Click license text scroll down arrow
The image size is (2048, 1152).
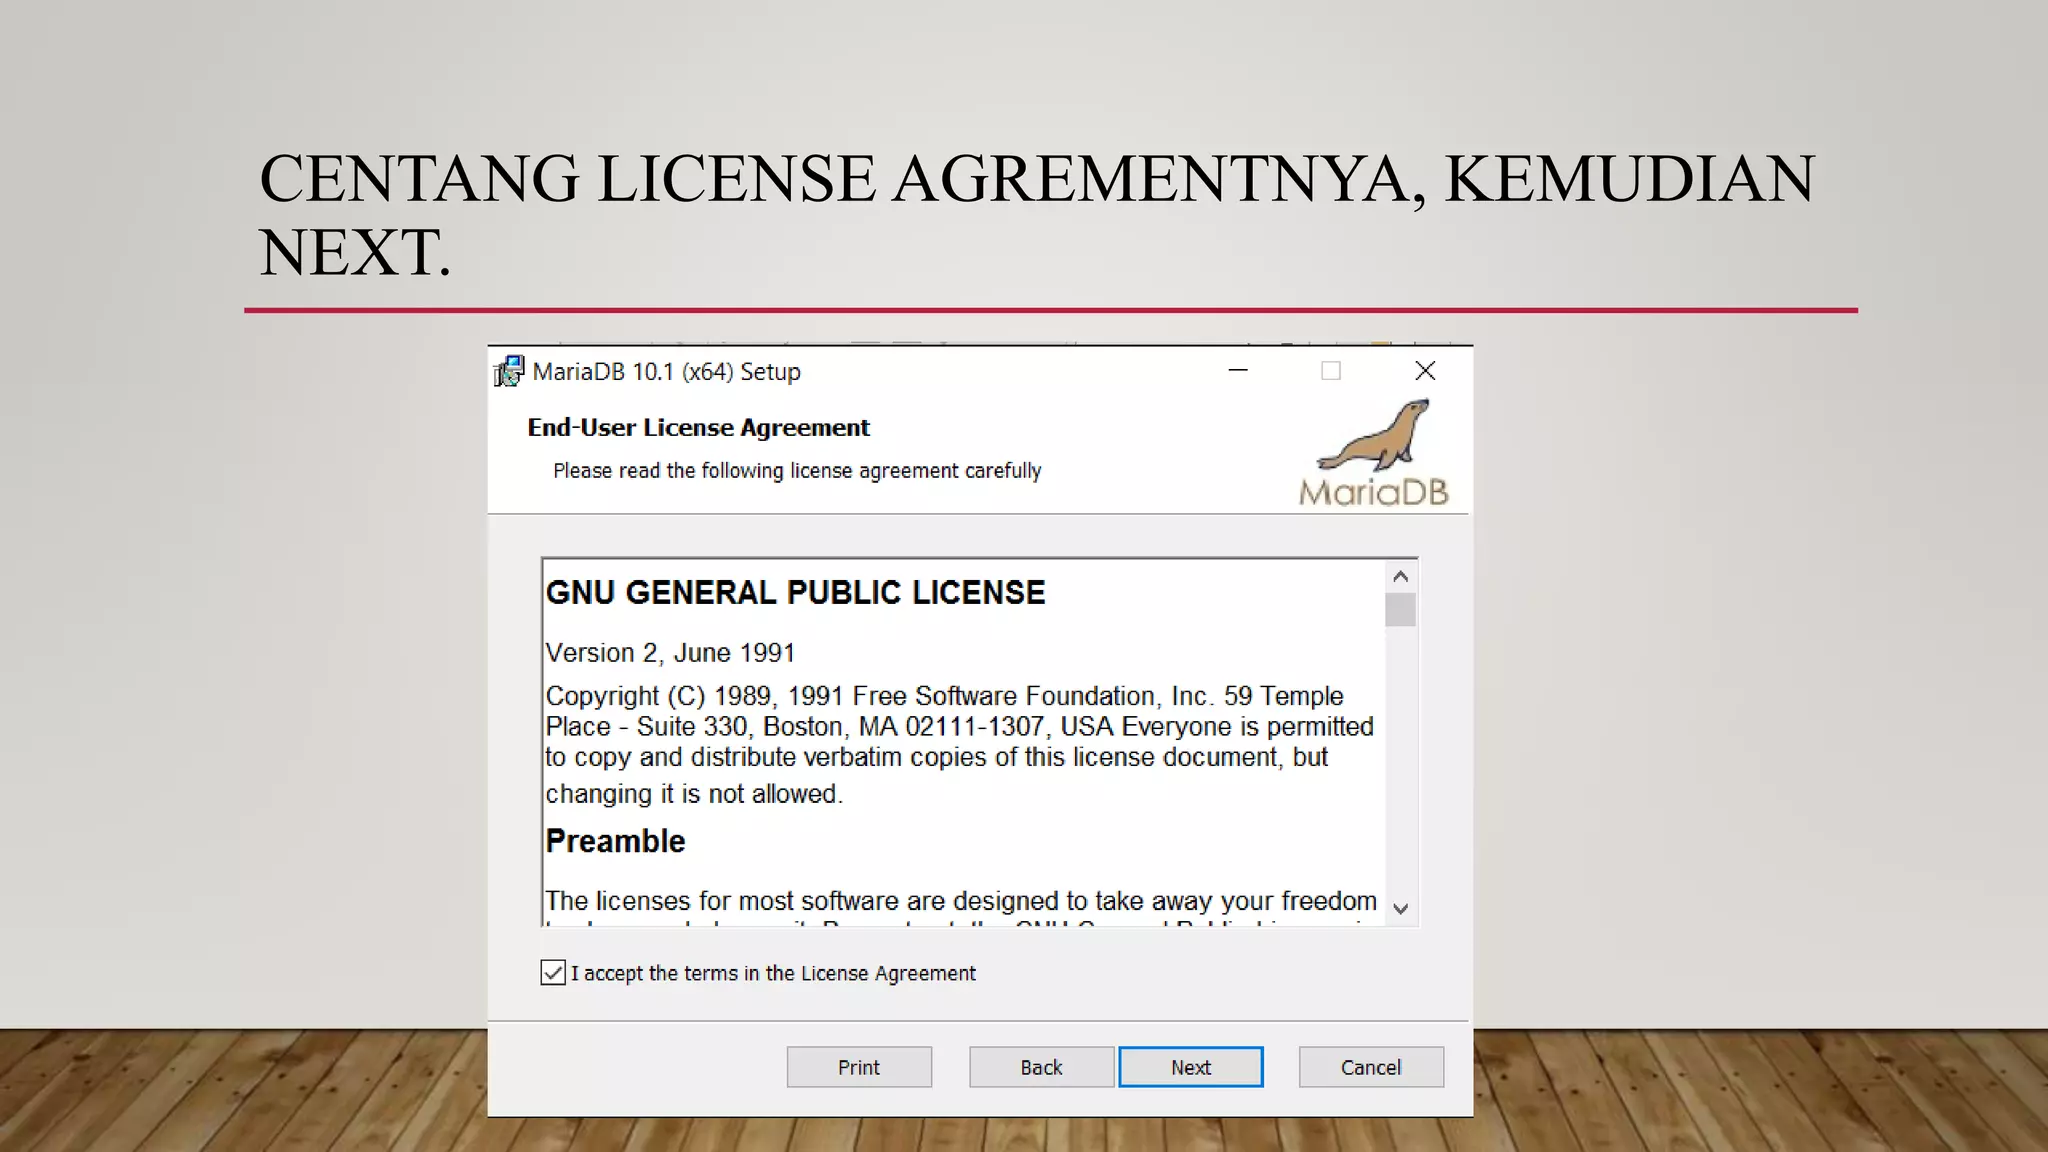pyautogui.click(x=1400, y=908)
